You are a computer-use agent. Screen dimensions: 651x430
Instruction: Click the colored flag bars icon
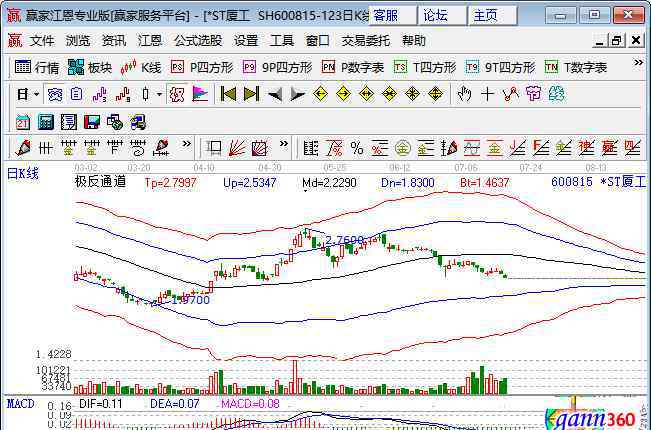pos(200,95)
